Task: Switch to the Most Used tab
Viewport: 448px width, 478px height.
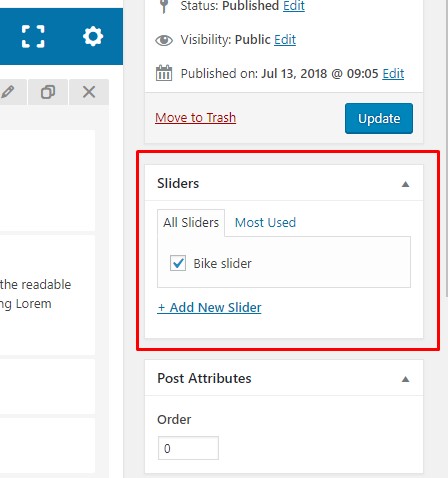Action: 265,222
